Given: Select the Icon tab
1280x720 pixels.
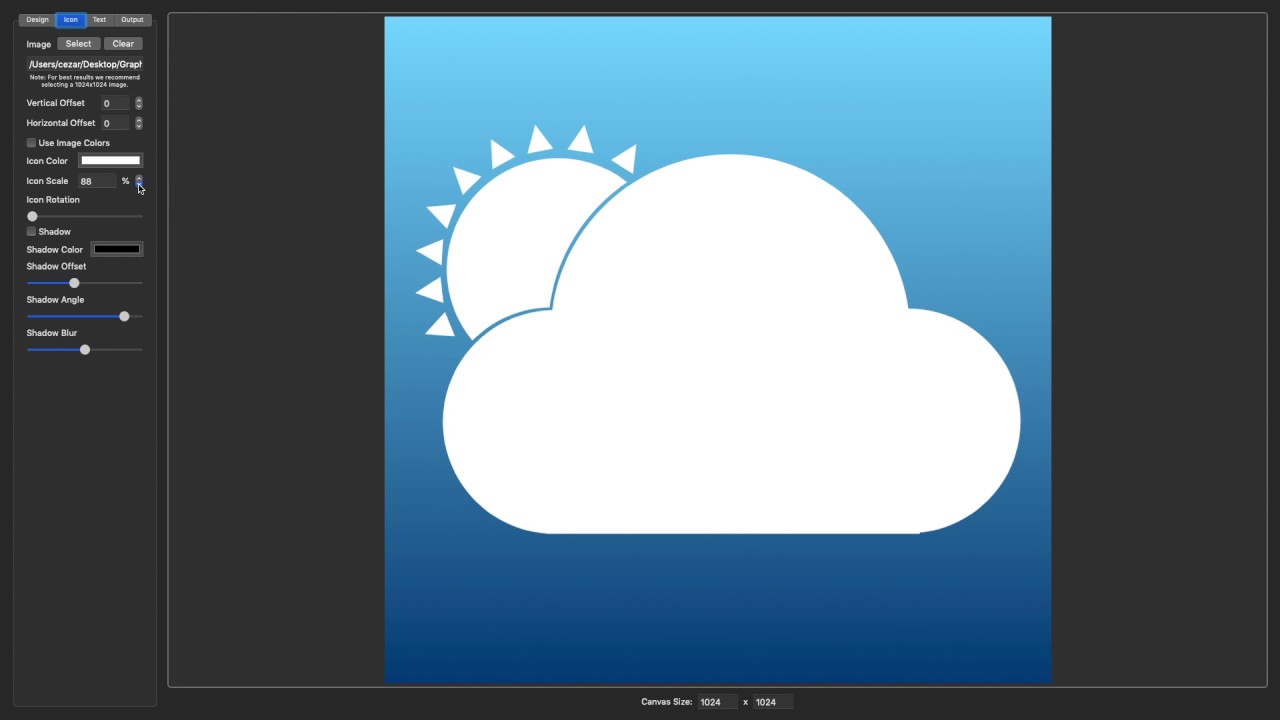Looking at the screenshot, I should (x=70, y=19).
